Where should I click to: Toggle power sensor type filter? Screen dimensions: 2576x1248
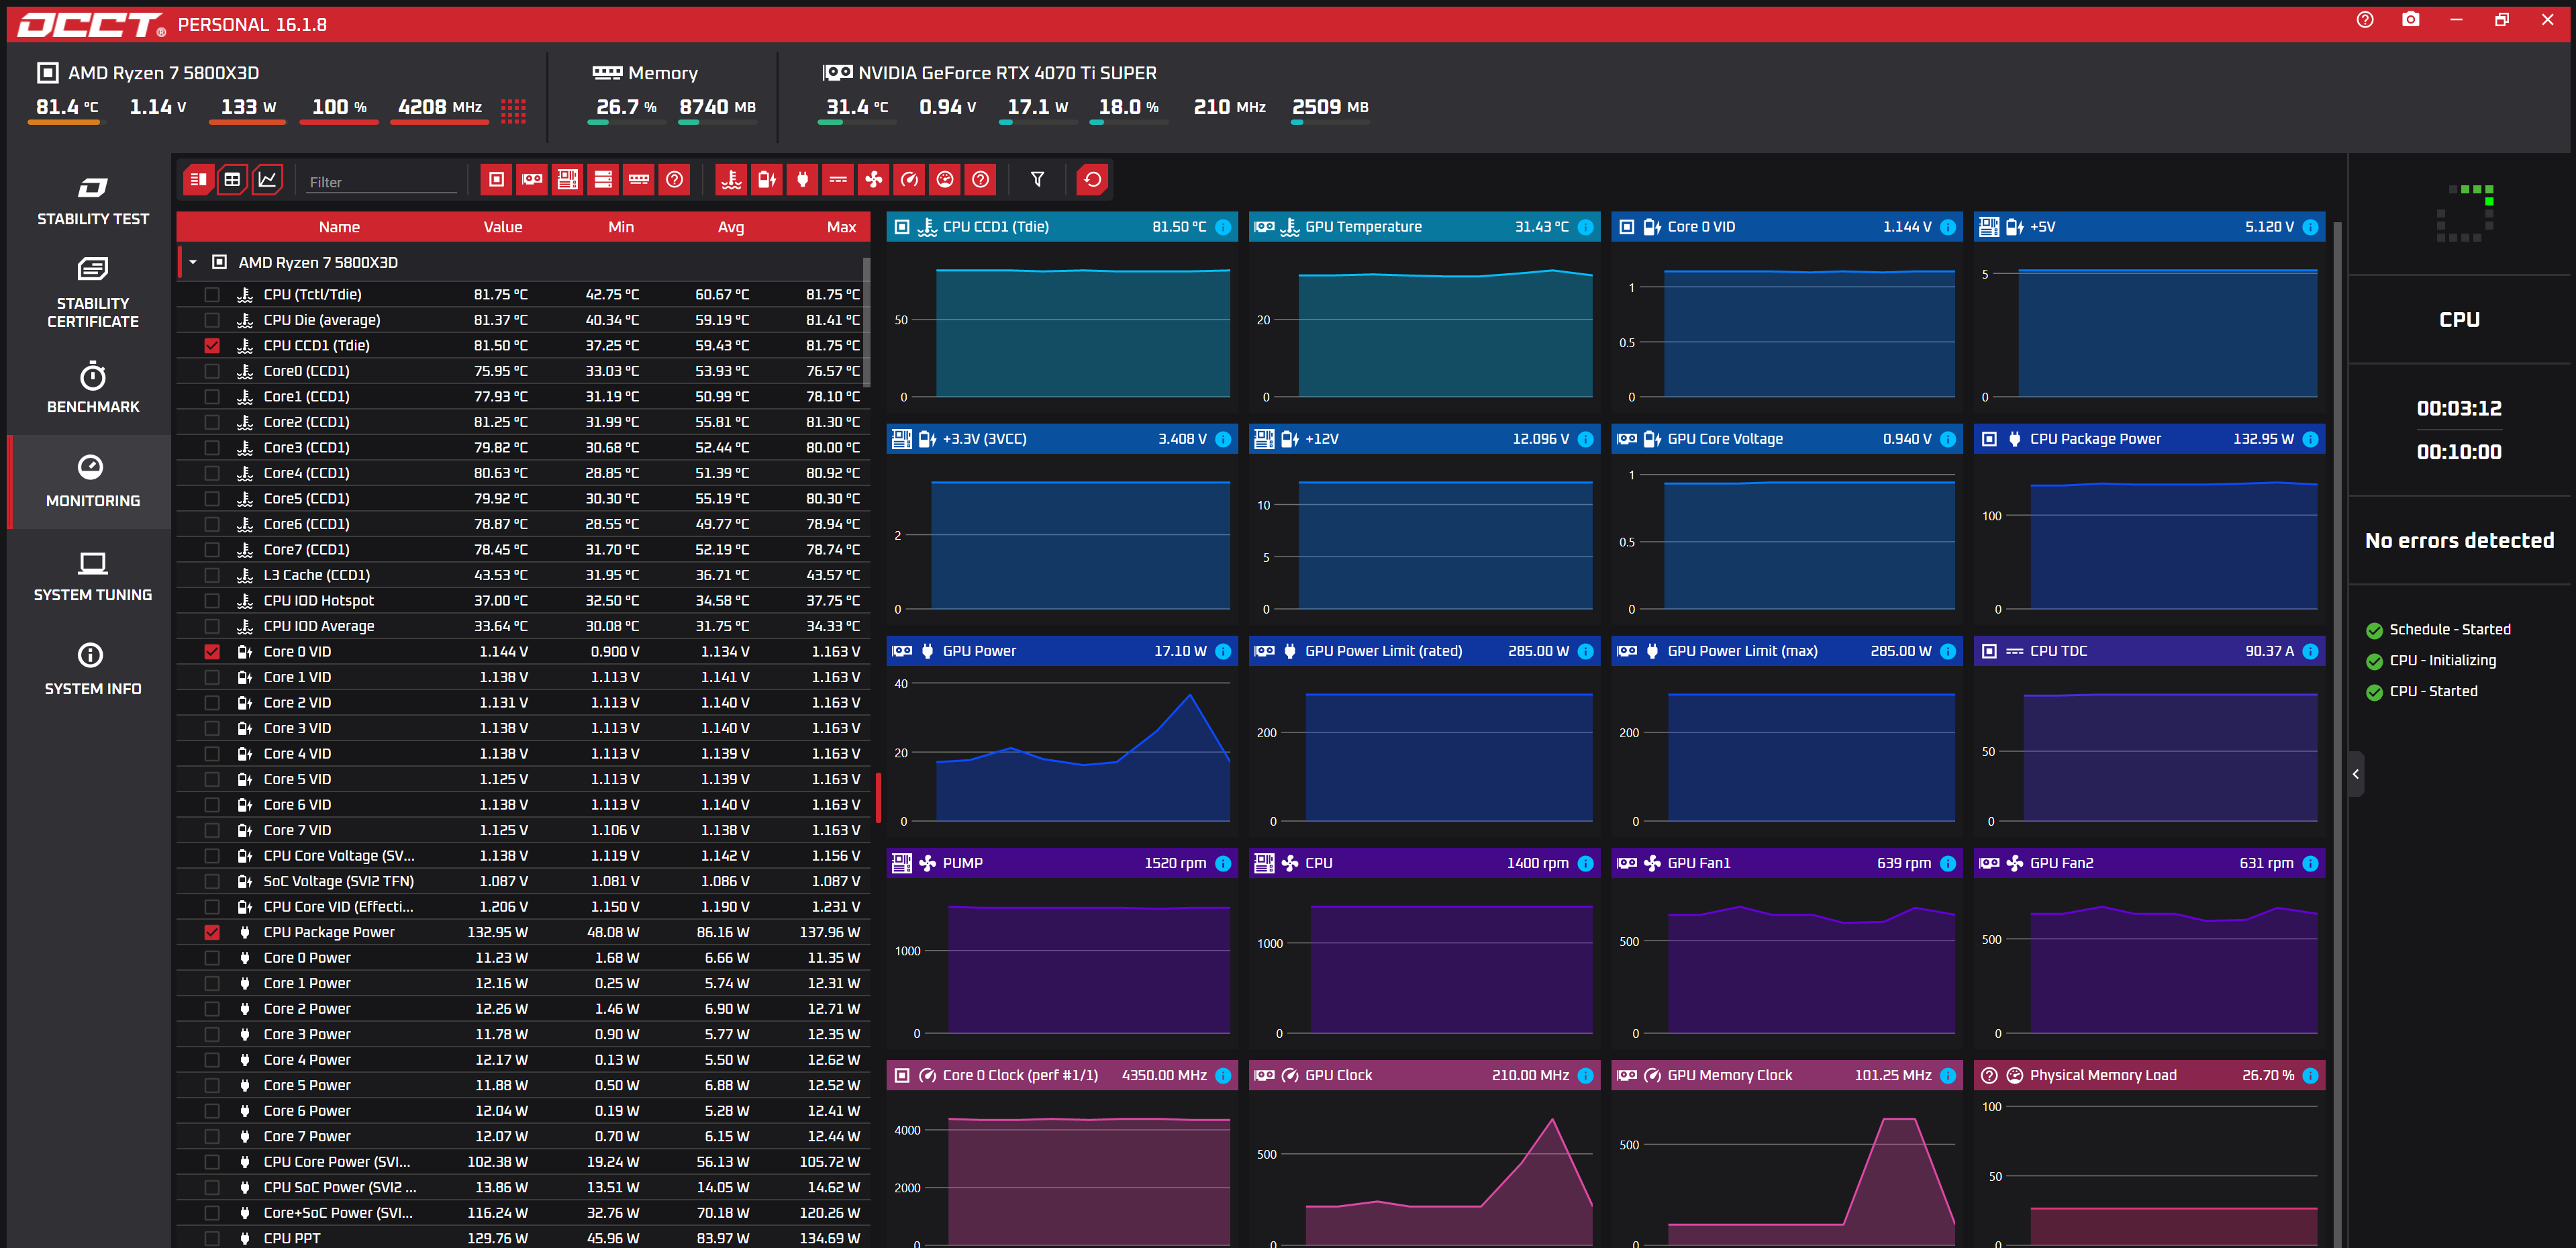click(802, 180)
